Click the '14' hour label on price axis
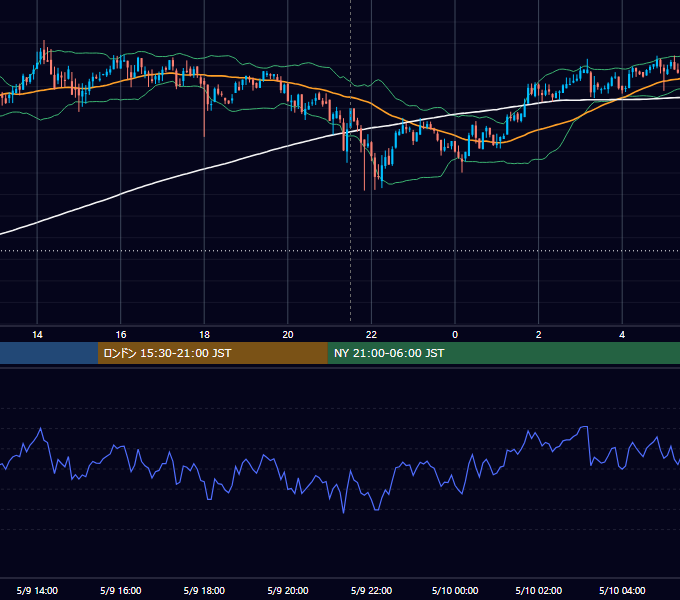This screenshot has height=600, width=680. pyautogui.click(x=37, y=335)
